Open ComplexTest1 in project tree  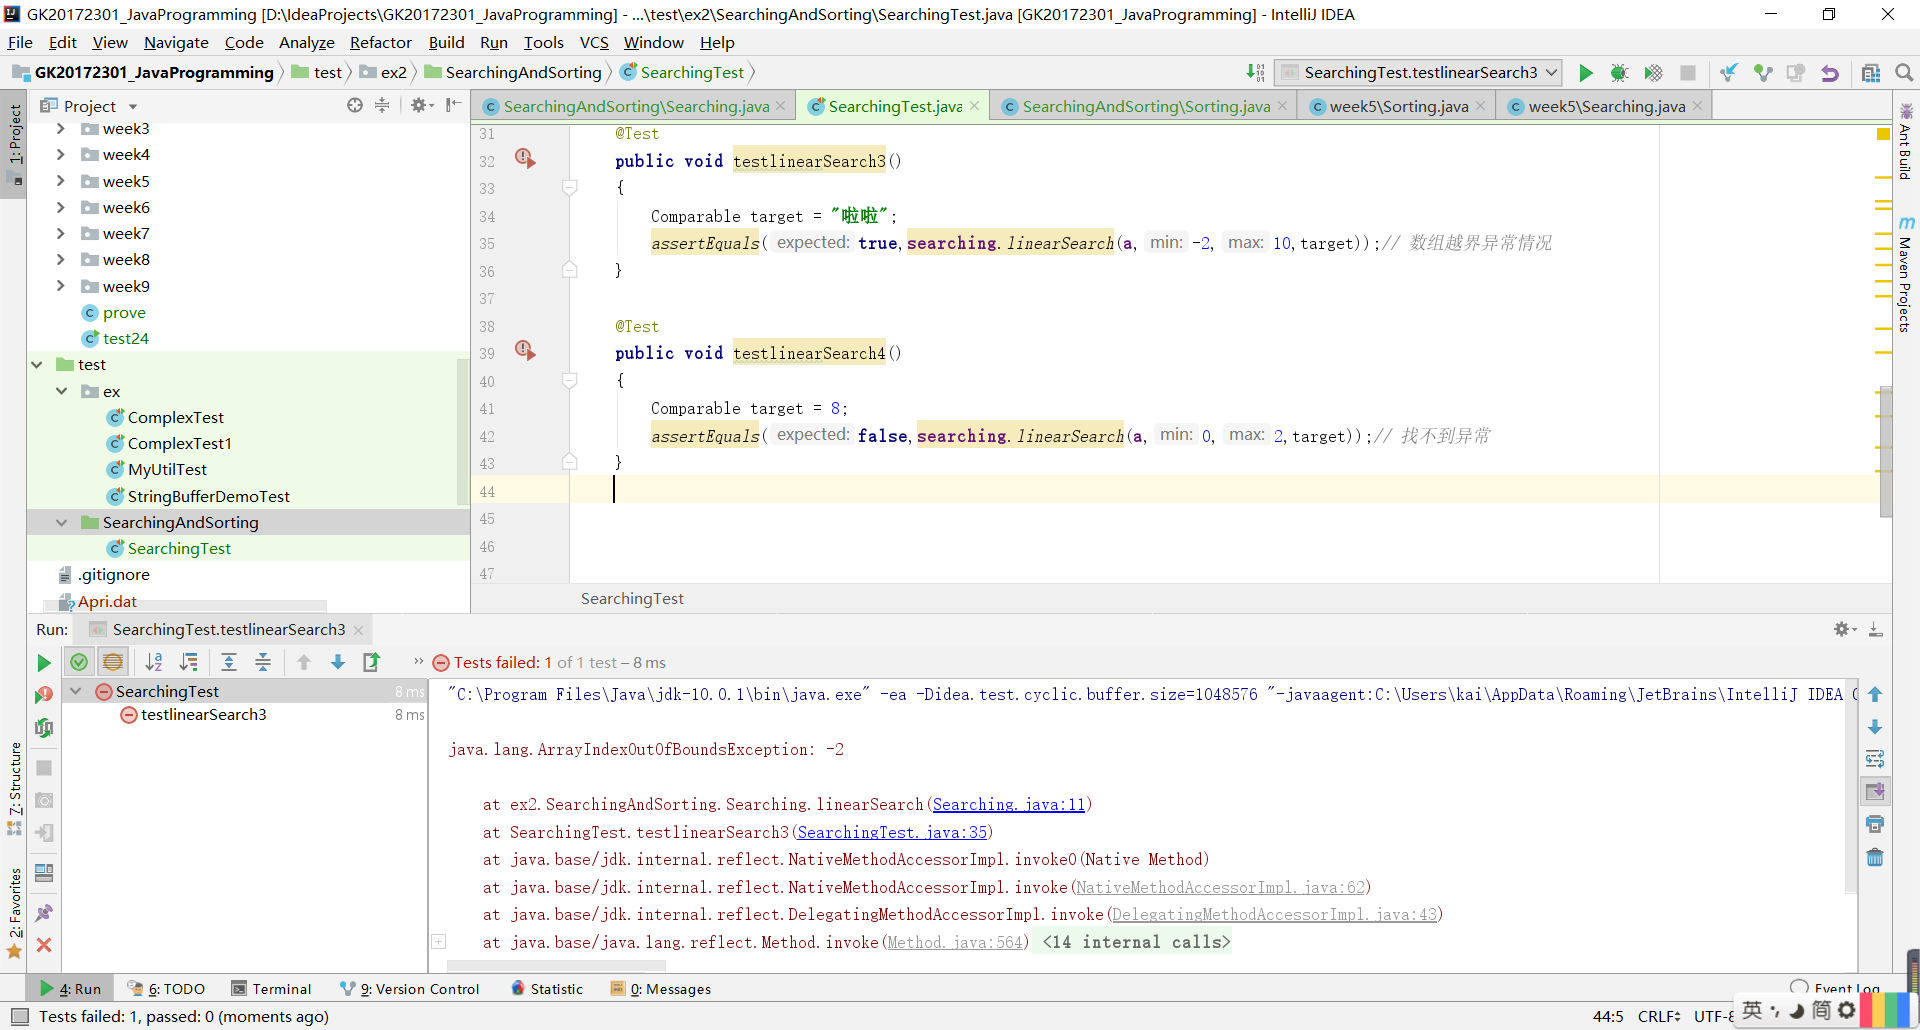click(x=179, y=444)
